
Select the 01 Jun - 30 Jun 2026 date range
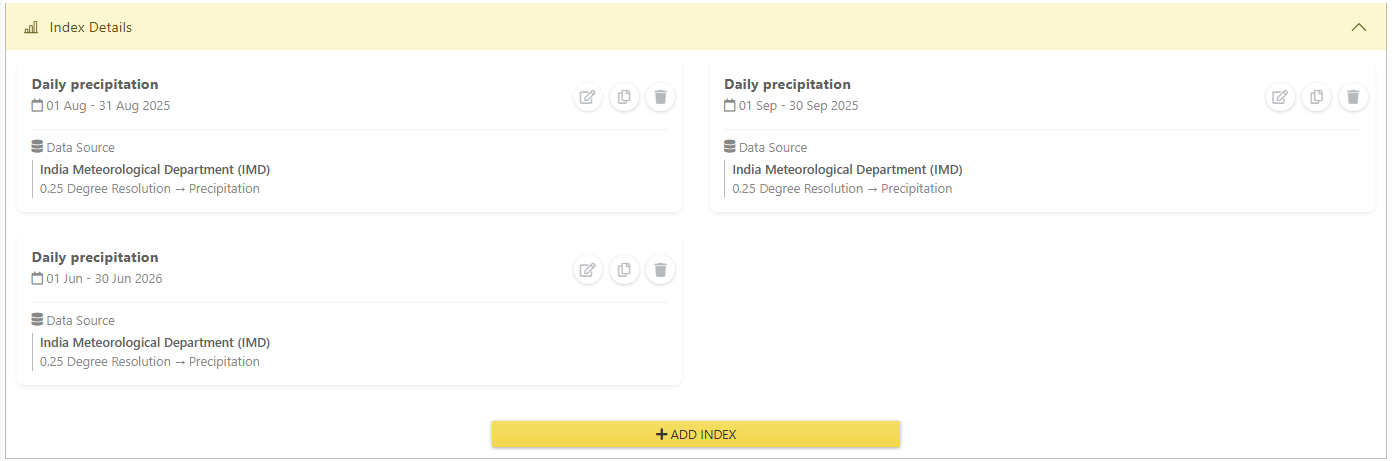coord(104,278)
